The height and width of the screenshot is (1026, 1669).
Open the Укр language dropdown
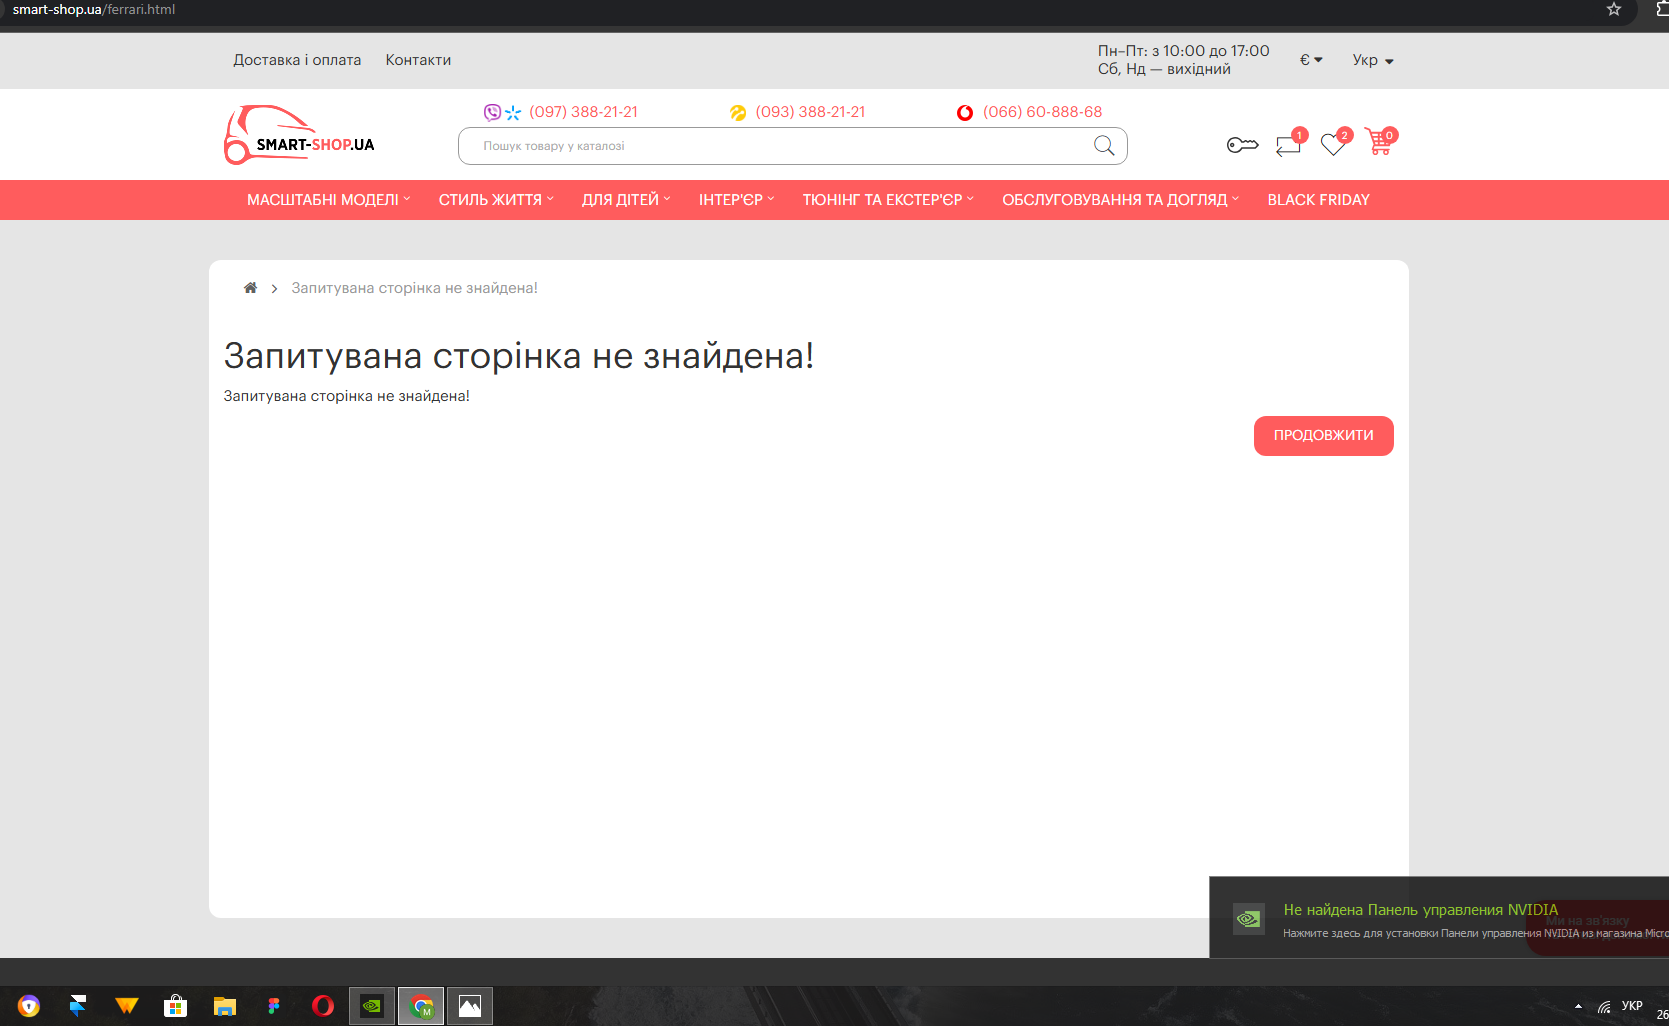tap(1372, 60)
